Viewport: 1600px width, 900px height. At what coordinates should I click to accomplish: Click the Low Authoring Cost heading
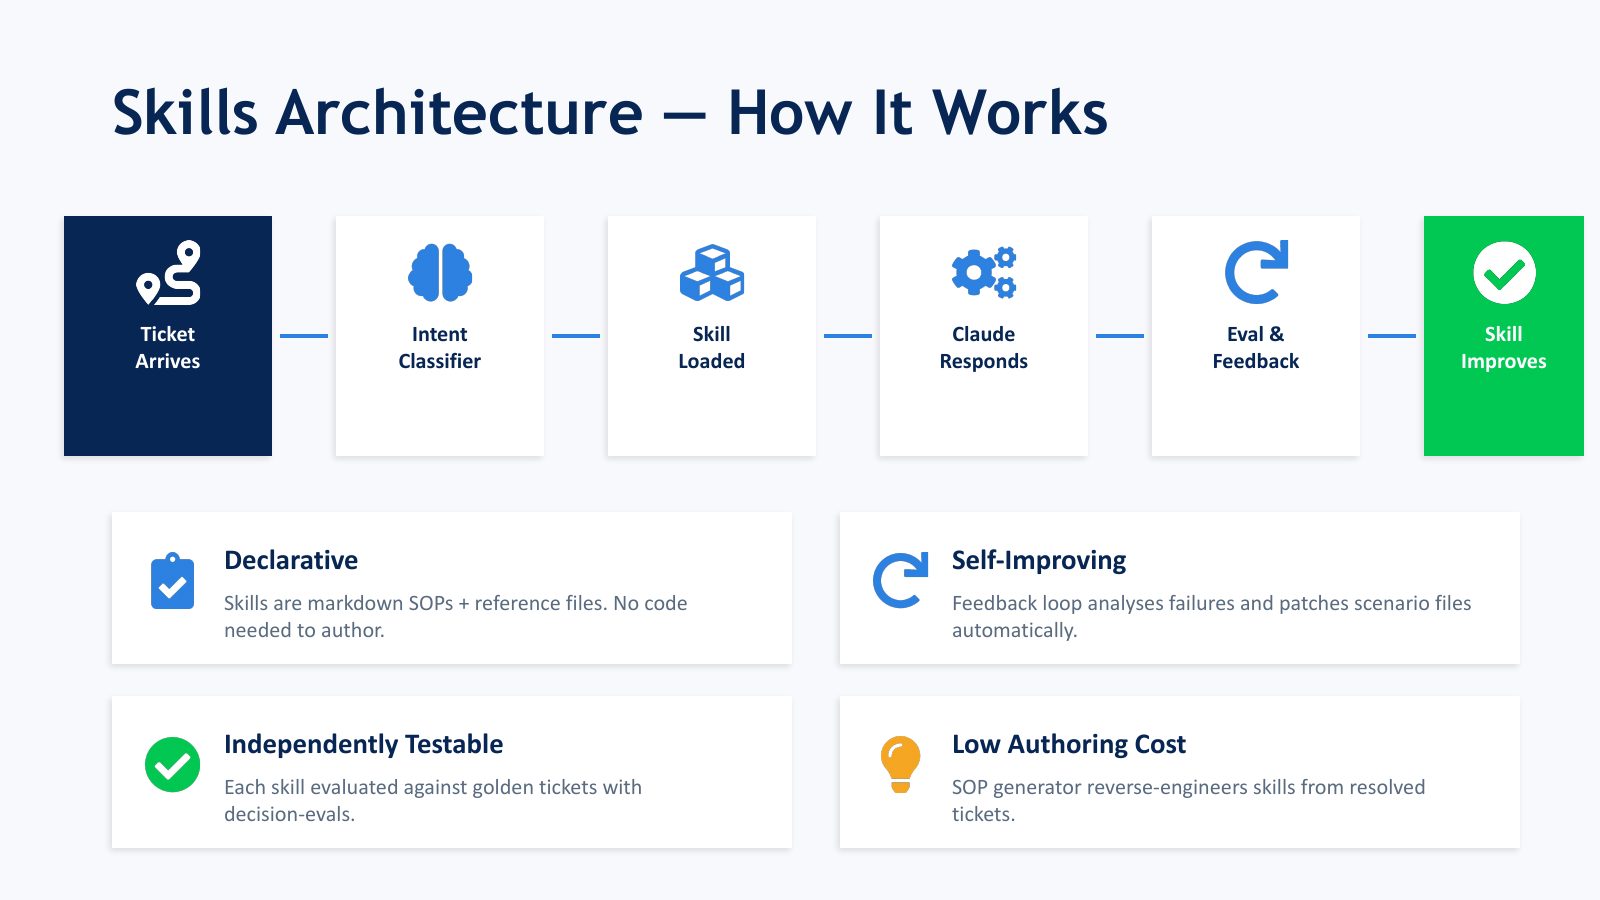(x=1069, y=744)
